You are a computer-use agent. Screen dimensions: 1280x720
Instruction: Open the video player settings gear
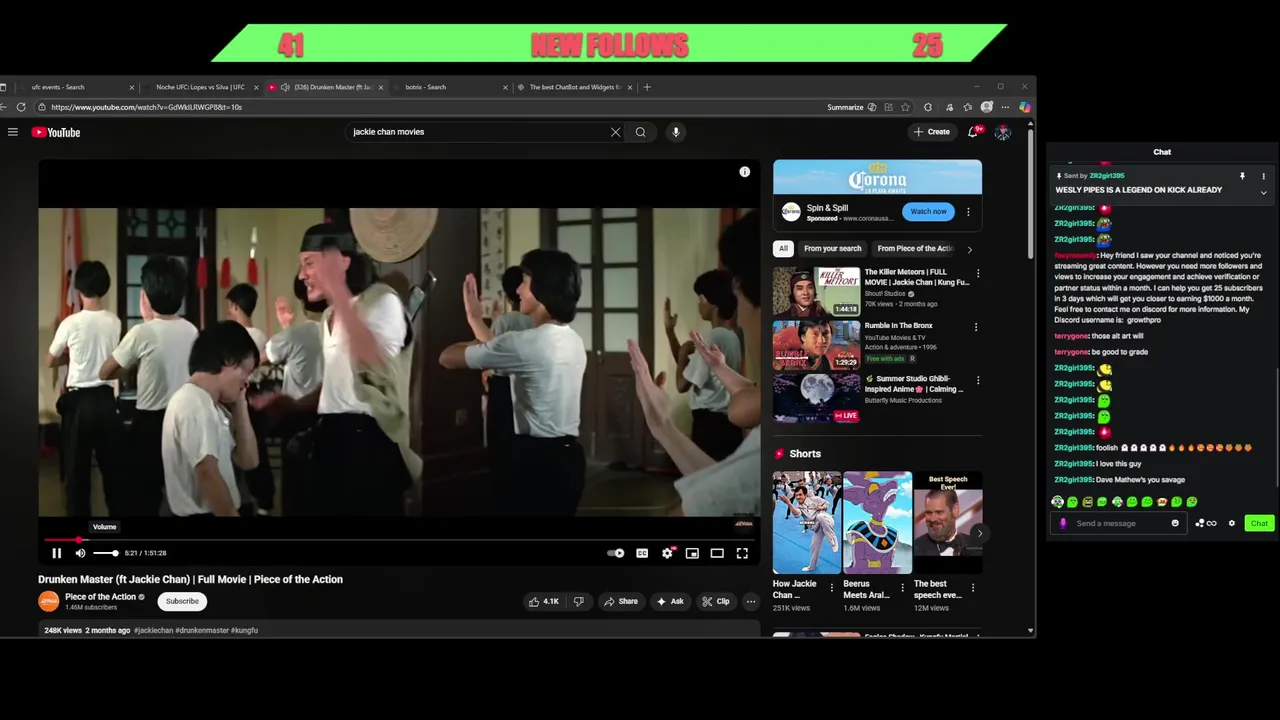(667, 553)
